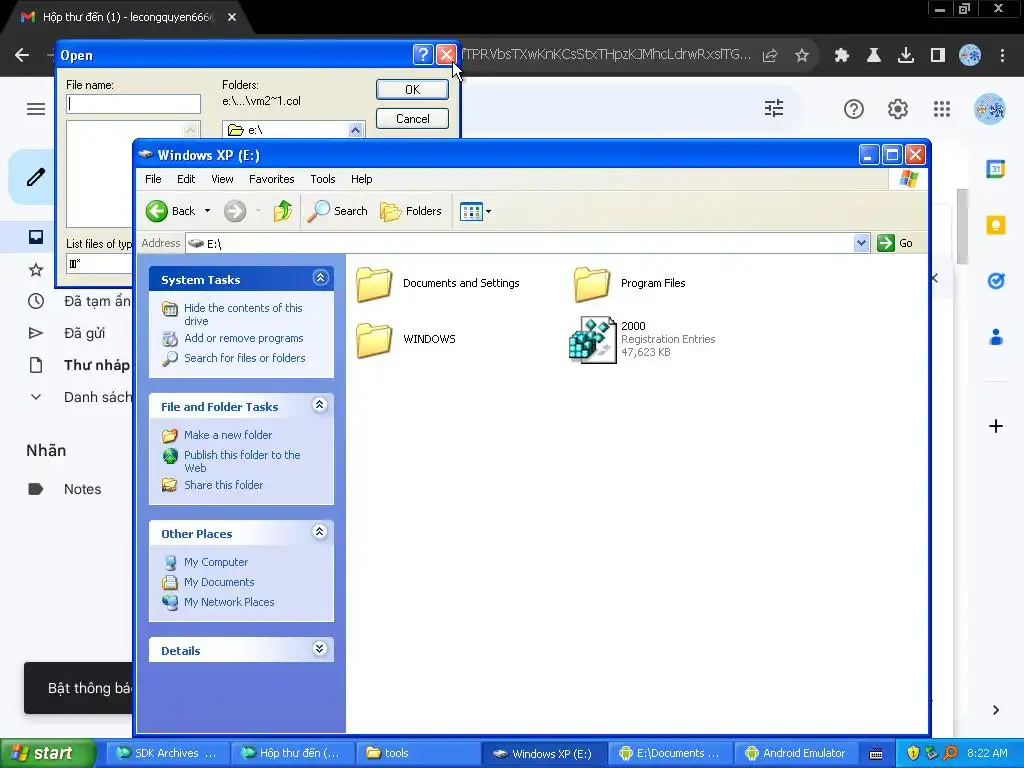Click Share this folder
1024x768 pixels.
(223, 485)
